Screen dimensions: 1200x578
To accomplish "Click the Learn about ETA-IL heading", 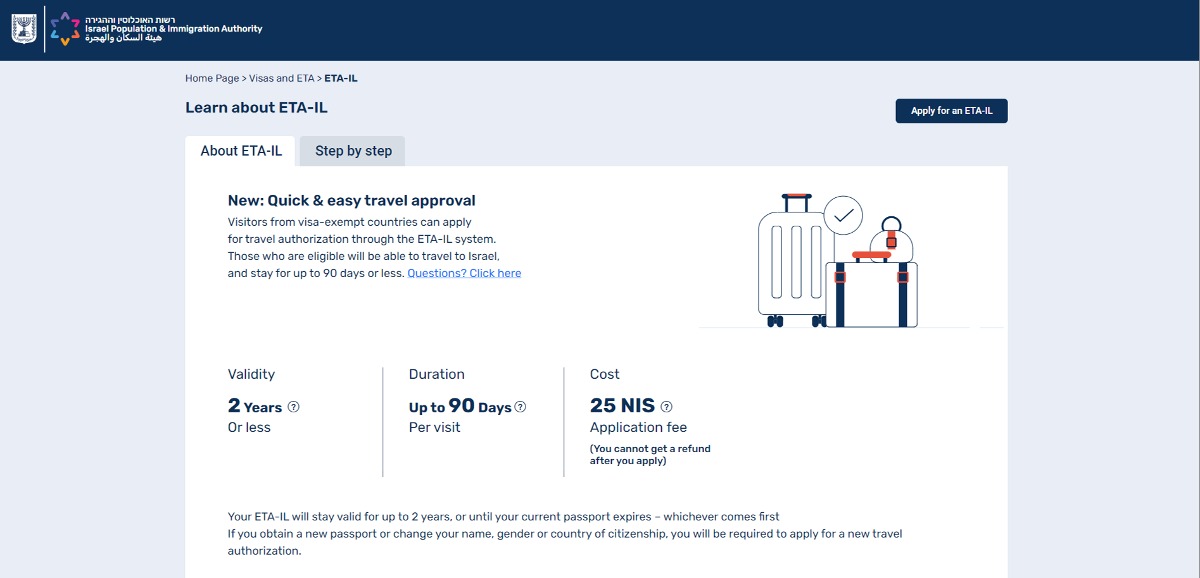I will tap(256, 108).
